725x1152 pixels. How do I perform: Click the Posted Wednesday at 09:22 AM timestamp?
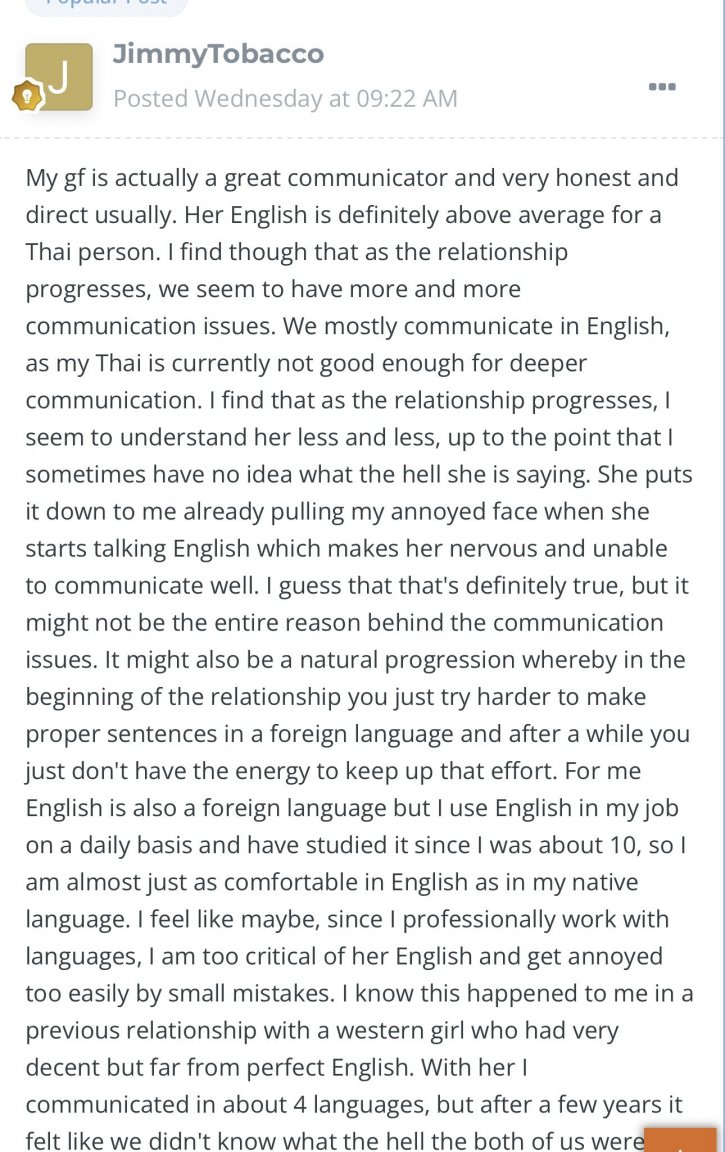point(285,98)
